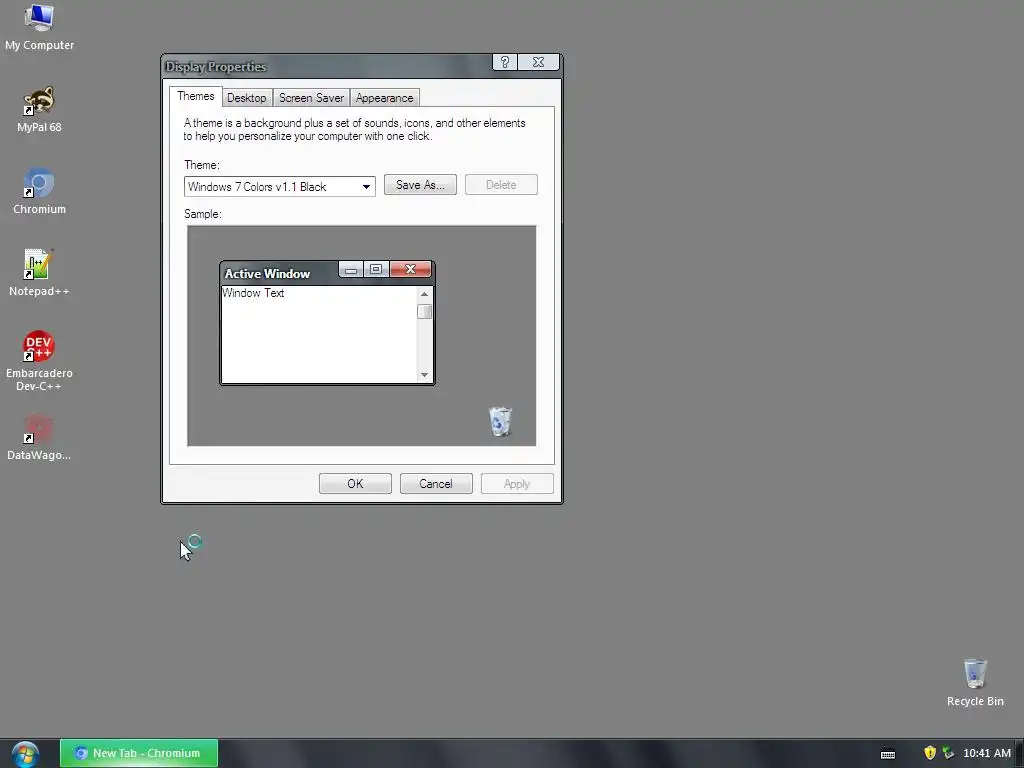Switch to the Screen Saver tab
1024x768 pixels.
[312, 98]
